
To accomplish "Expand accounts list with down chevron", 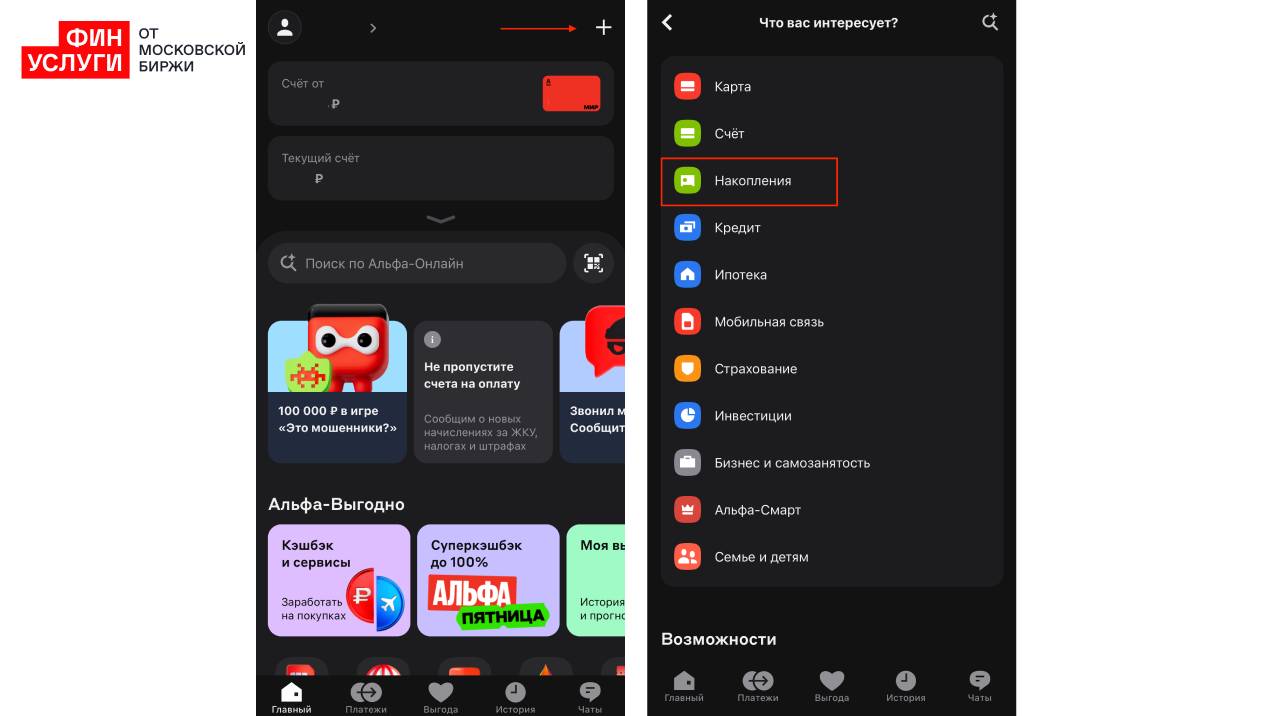I will [x=440, y=219].
